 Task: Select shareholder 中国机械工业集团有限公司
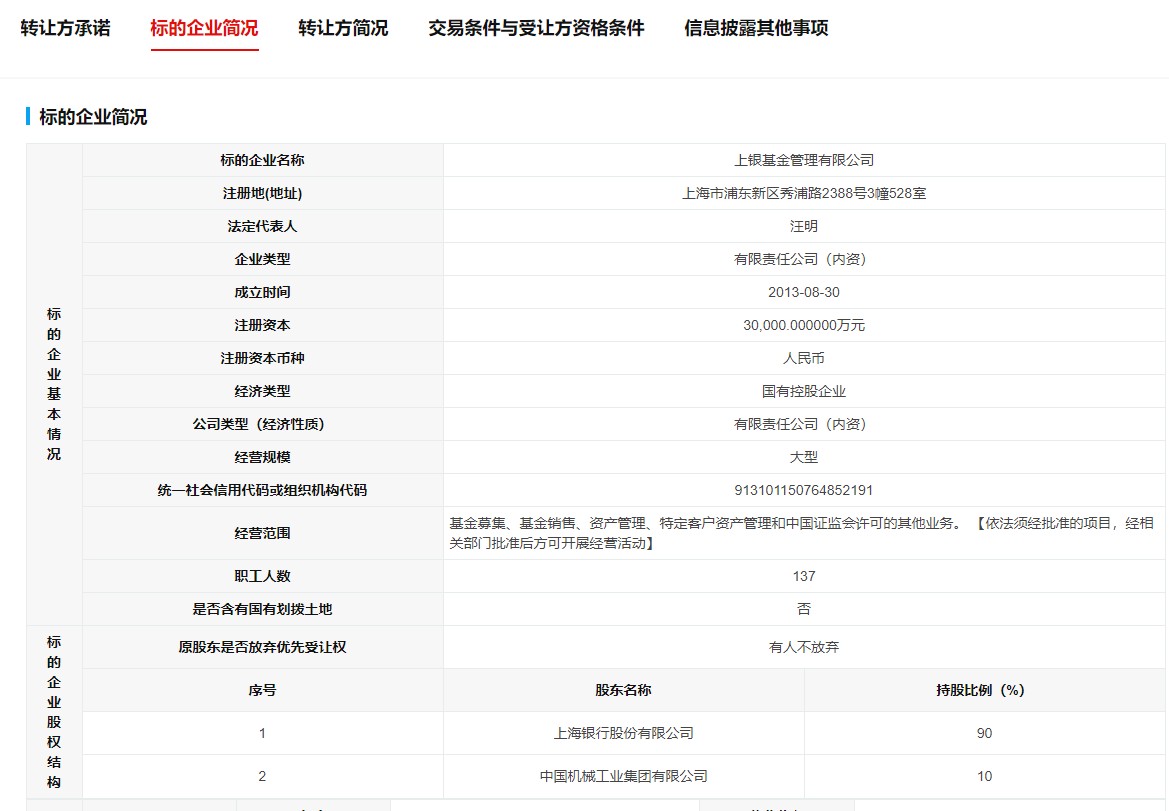[x=623, y=776]
